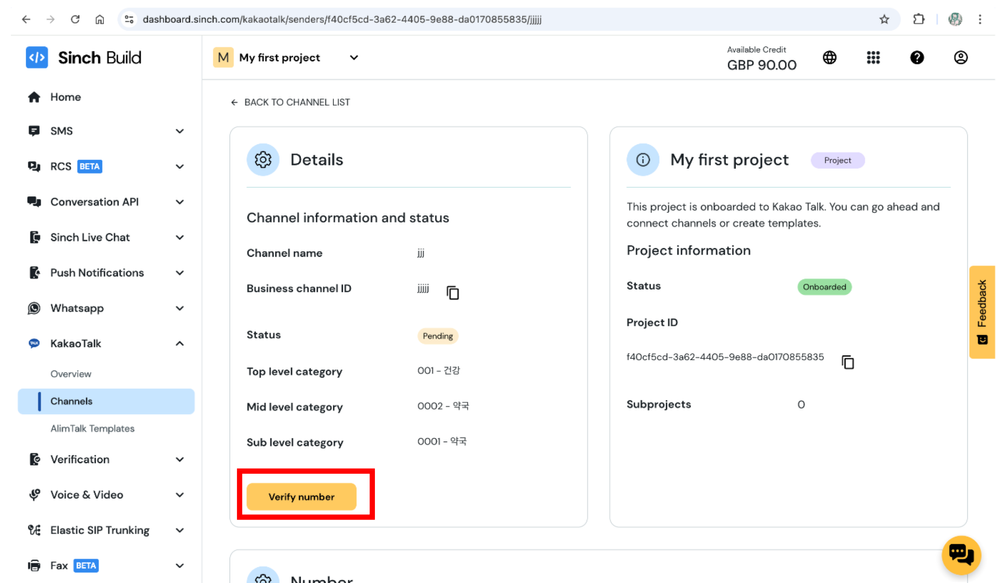Viewport: 998px width, 583px height.
Task: Open the browser three-dot menu
Action: [x=980, y=19]
